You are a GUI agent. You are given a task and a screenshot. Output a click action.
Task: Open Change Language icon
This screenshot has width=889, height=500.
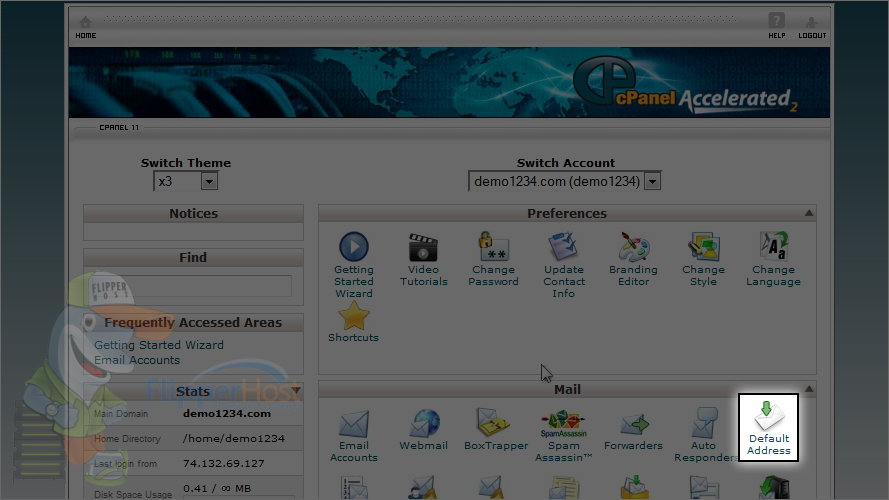pos(773,247)
